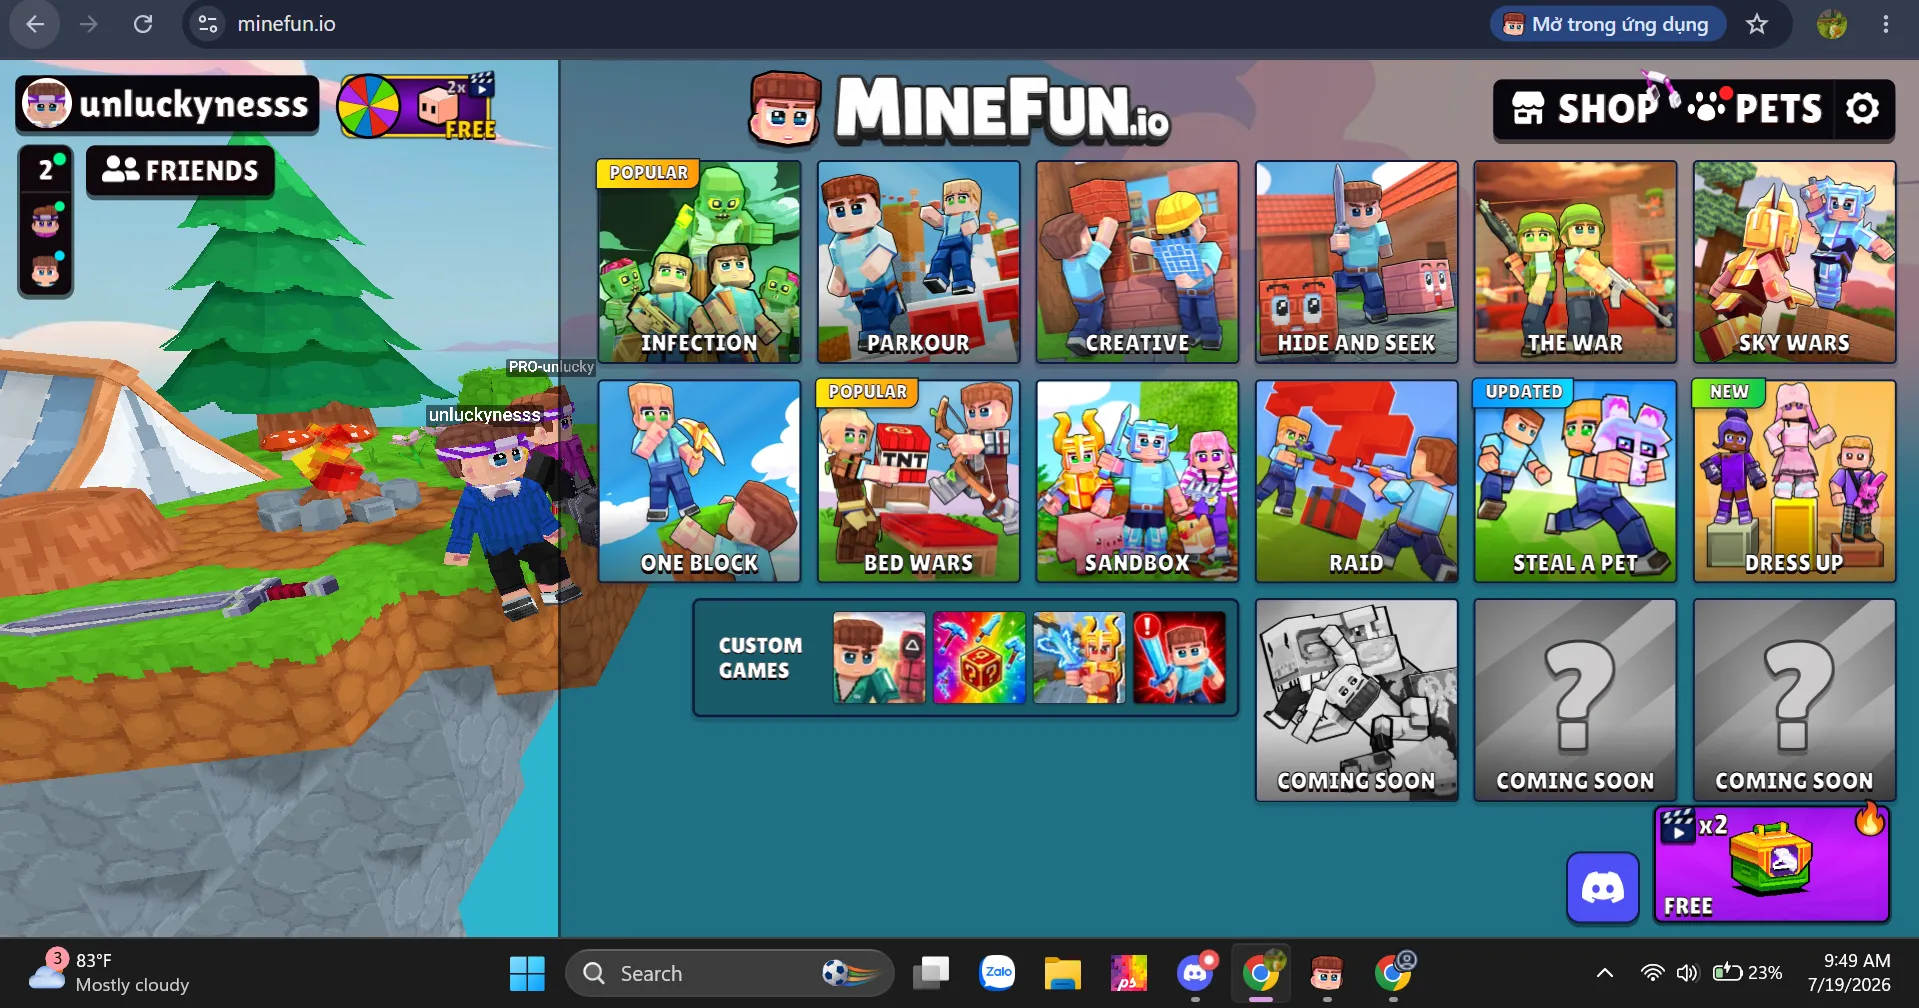Enter the Sandbox game mode
1919x1008 pixels.
point(1137,481)
